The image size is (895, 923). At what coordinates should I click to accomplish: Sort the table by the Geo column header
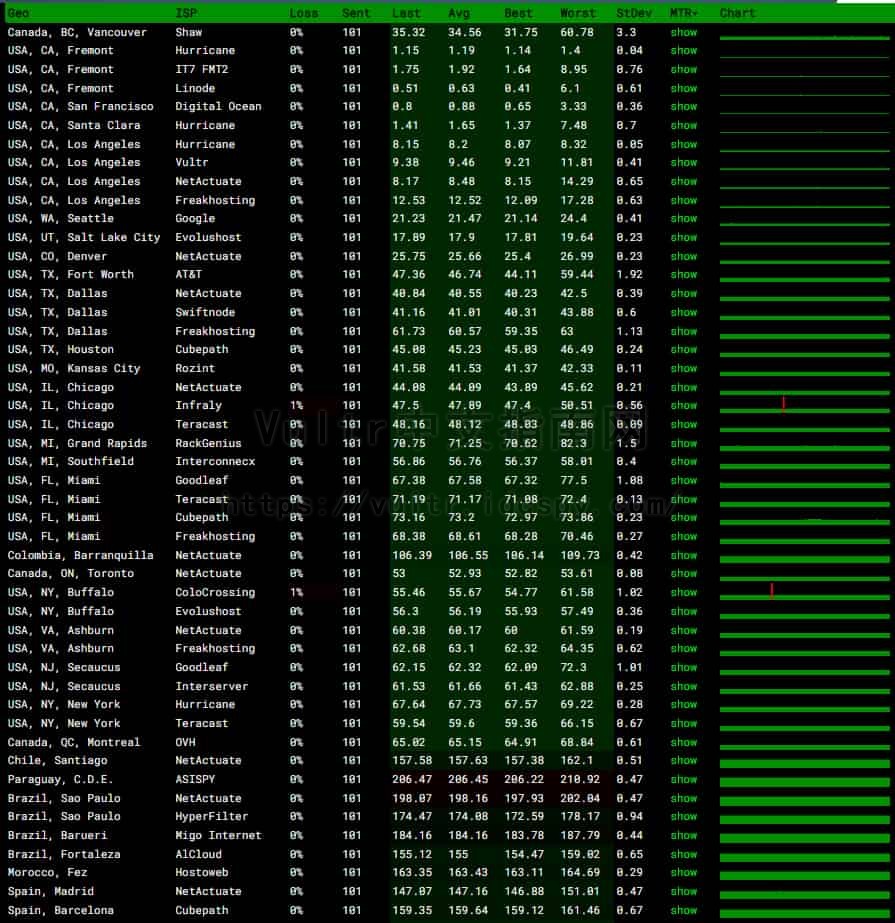click(18, 13)
